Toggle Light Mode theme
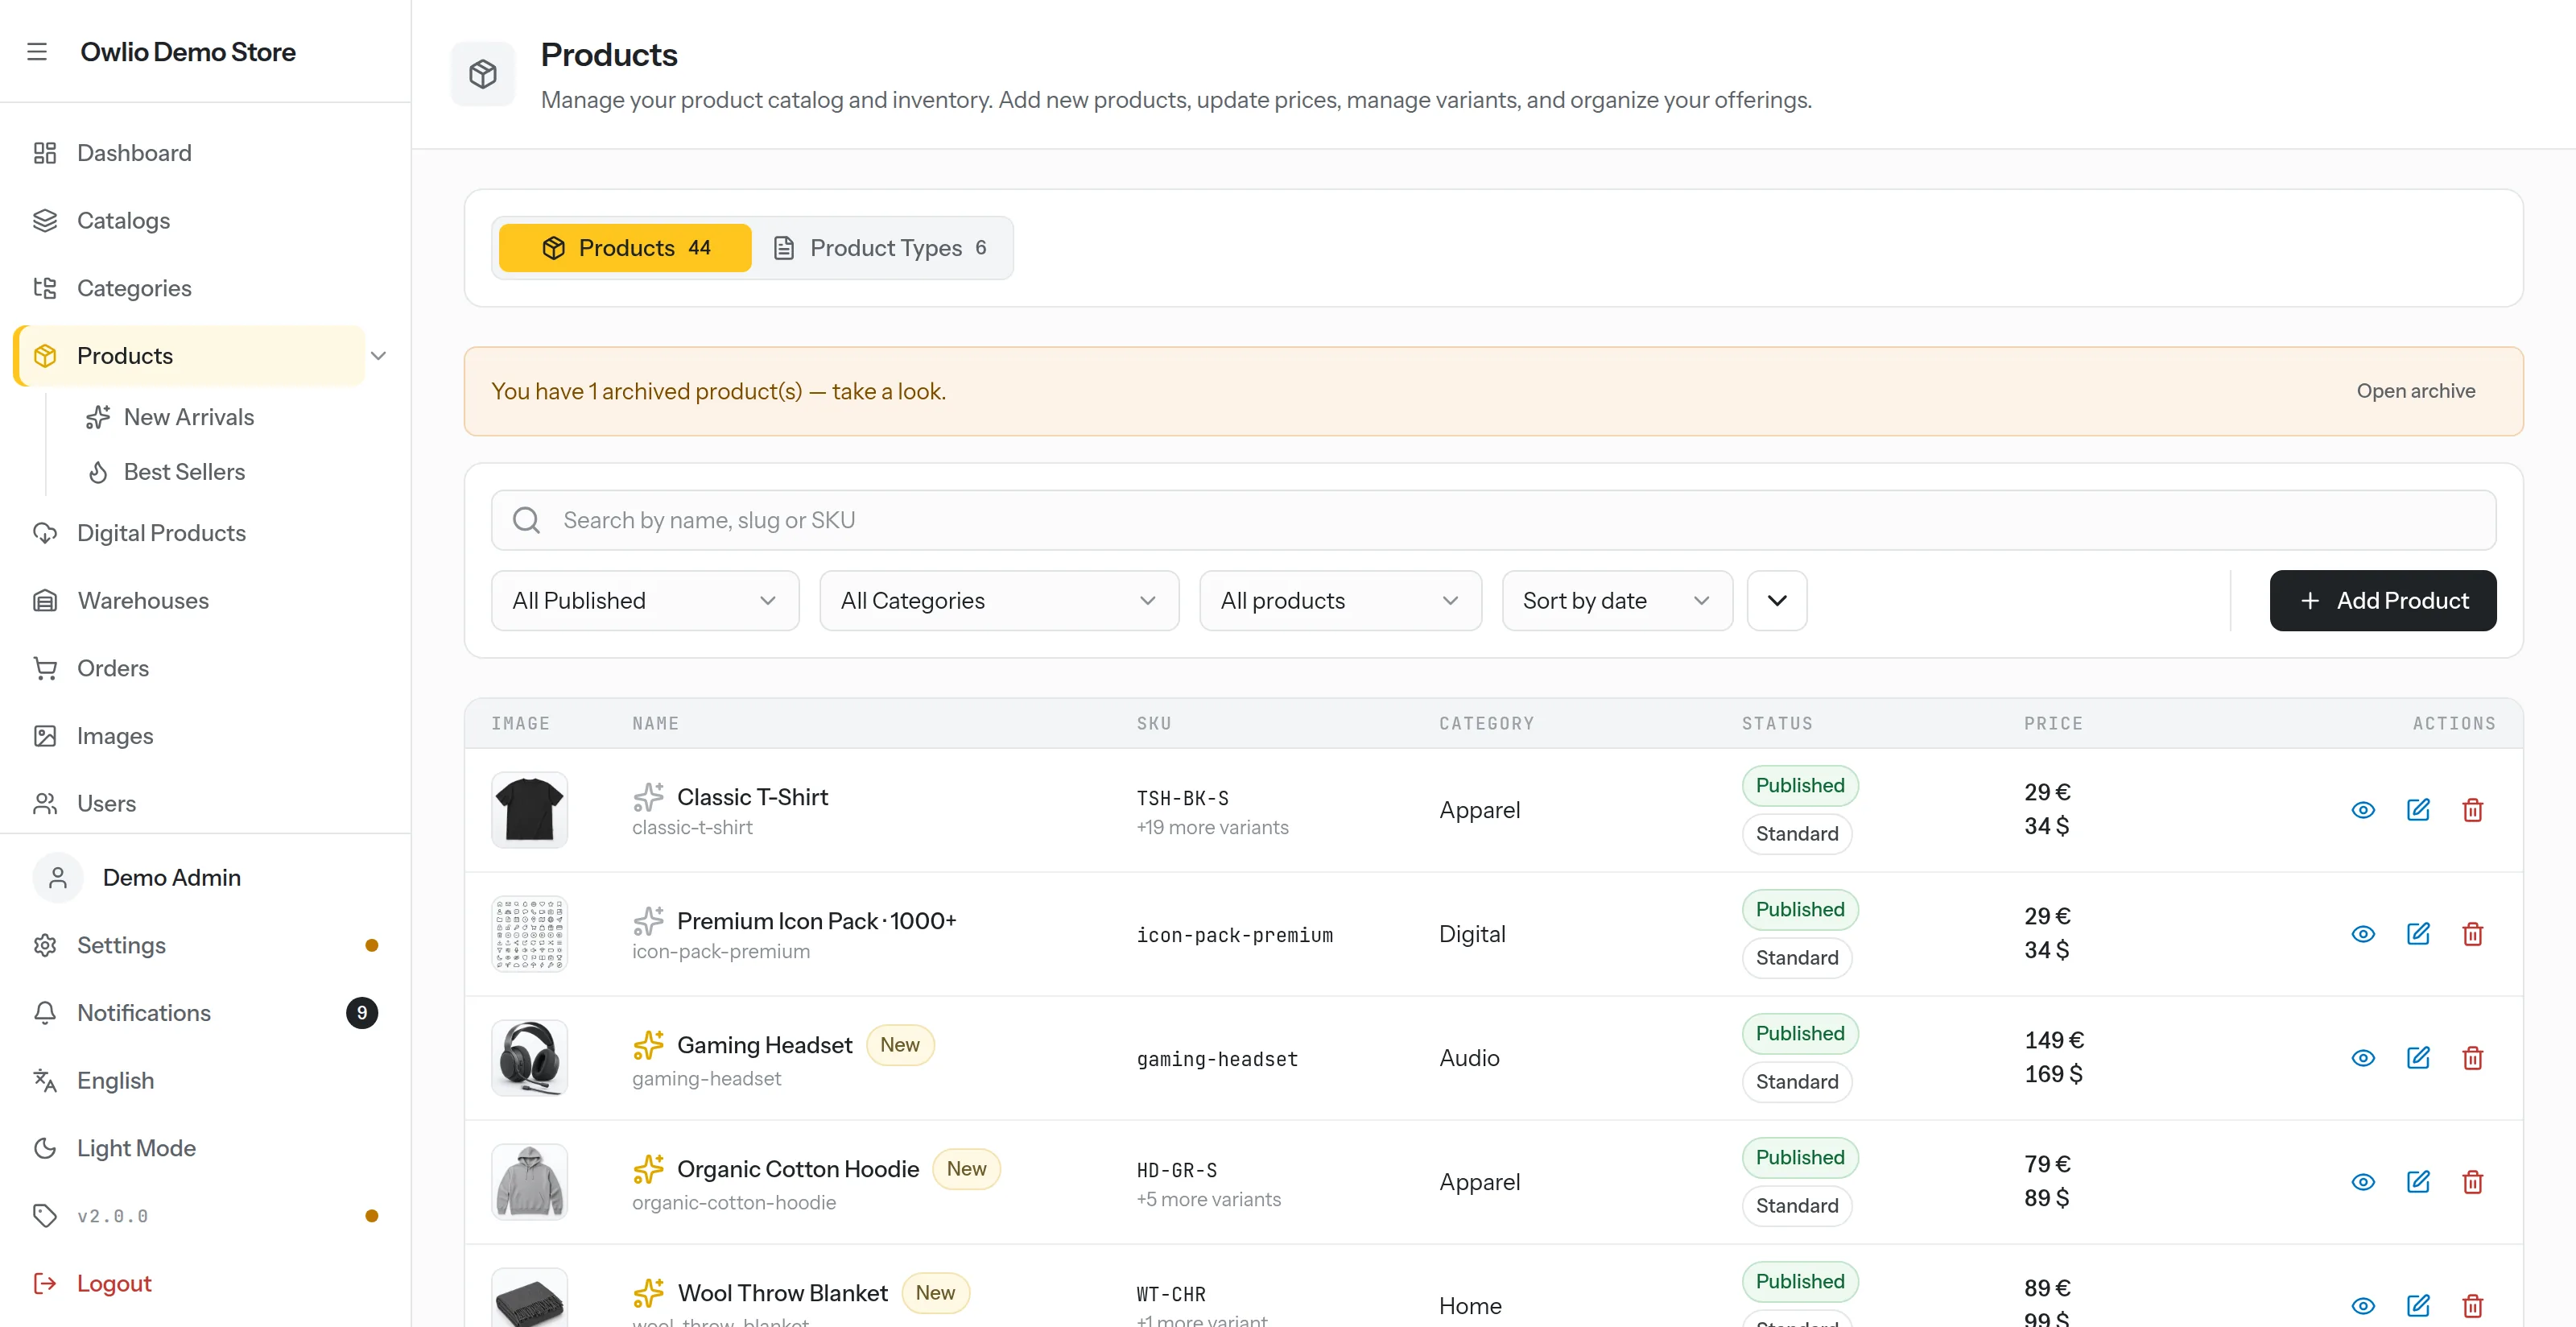 click(x=205, y=1148)
